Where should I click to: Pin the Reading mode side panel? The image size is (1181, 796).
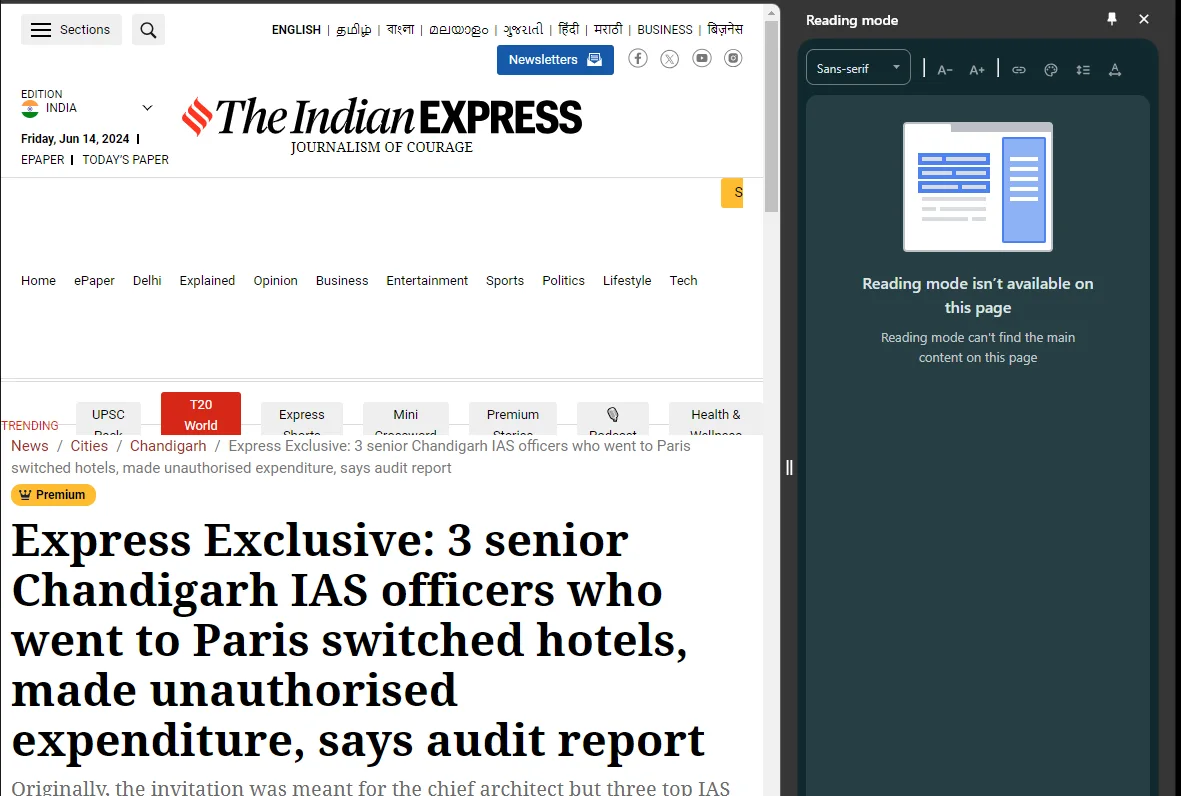pos(1112,20)
